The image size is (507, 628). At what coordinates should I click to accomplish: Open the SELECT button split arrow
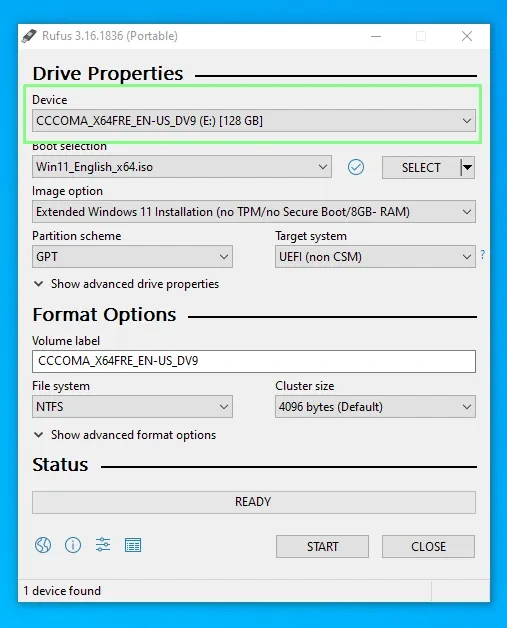467,167
